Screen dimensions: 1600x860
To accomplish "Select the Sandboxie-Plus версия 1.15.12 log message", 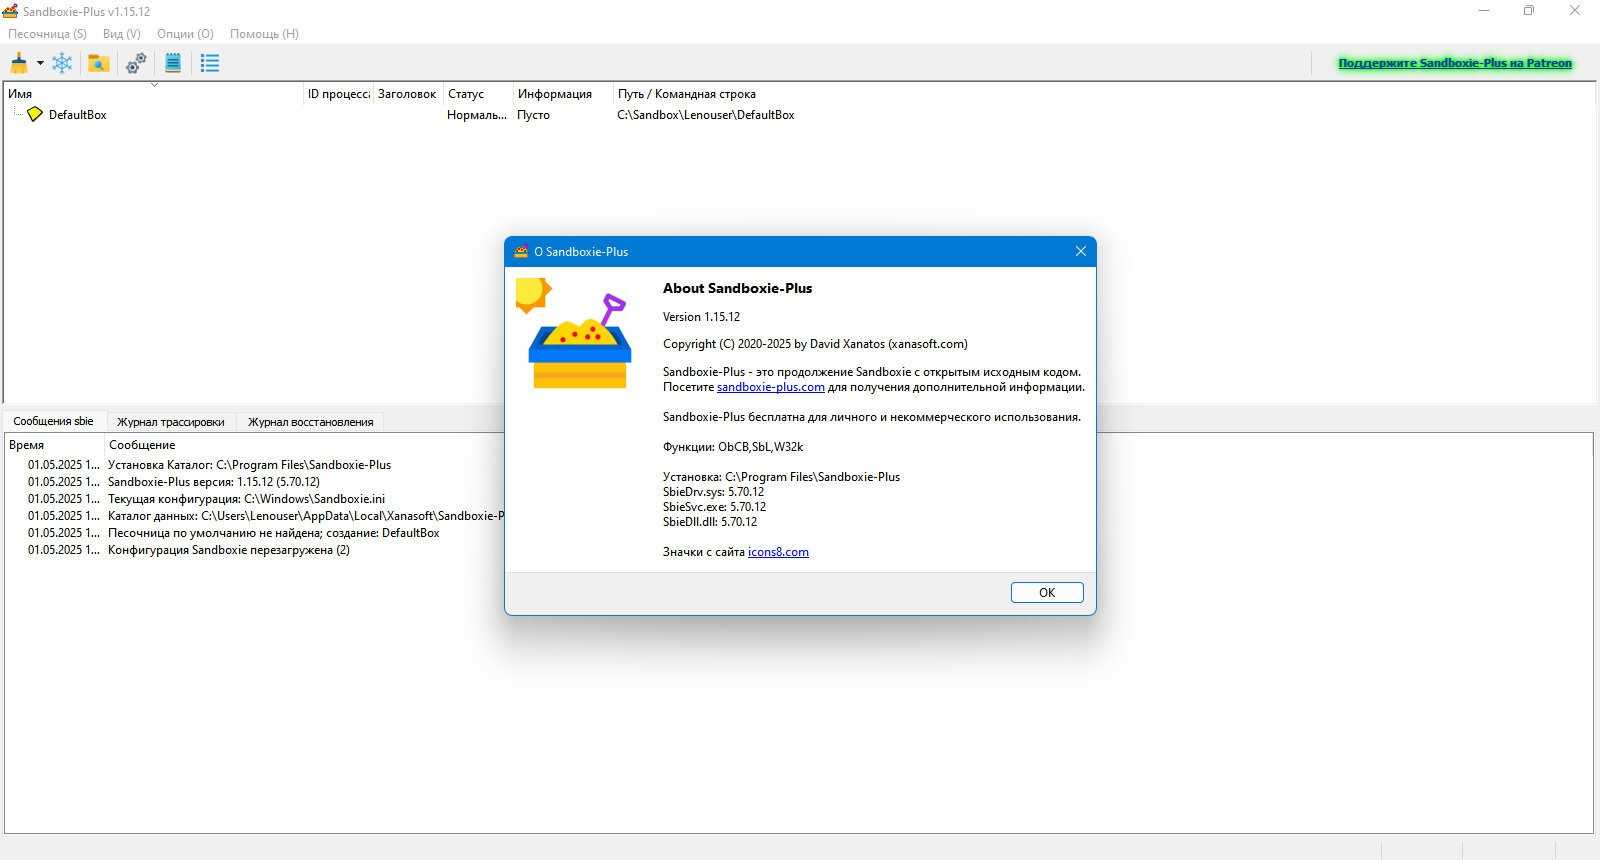I will click(x=214, y=482).
